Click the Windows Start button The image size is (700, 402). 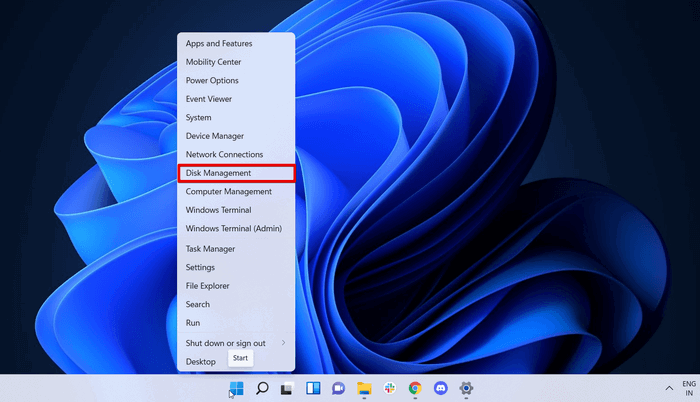pyautogui.click(x=237, y=388)
